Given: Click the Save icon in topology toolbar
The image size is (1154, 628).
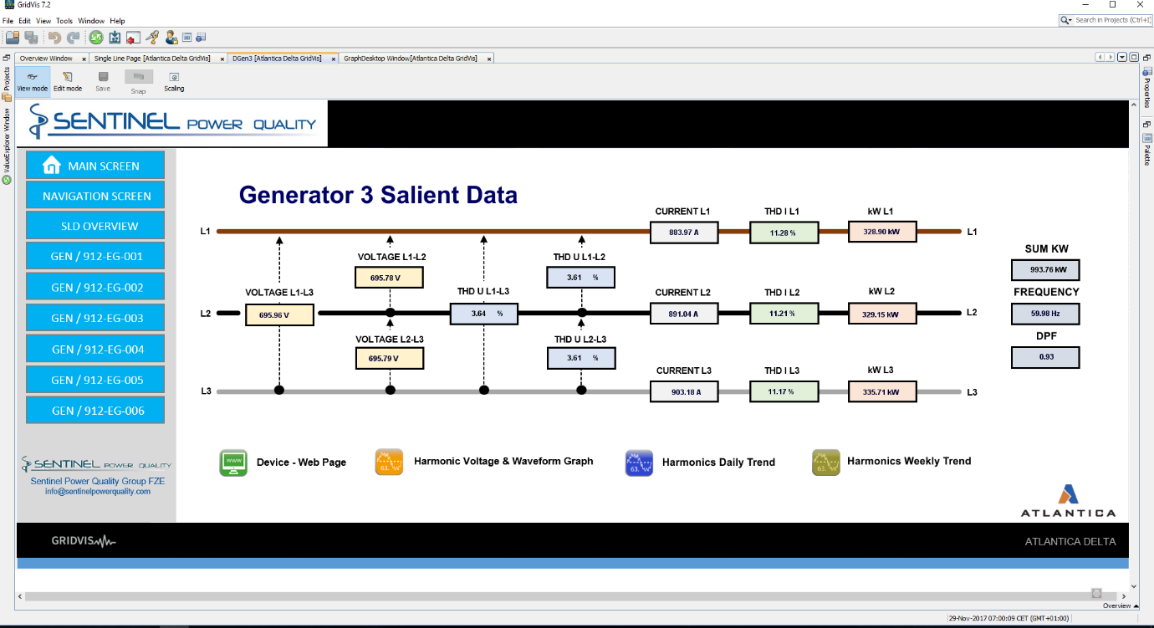Looking at the screenshot, I should tap(103, 81).
